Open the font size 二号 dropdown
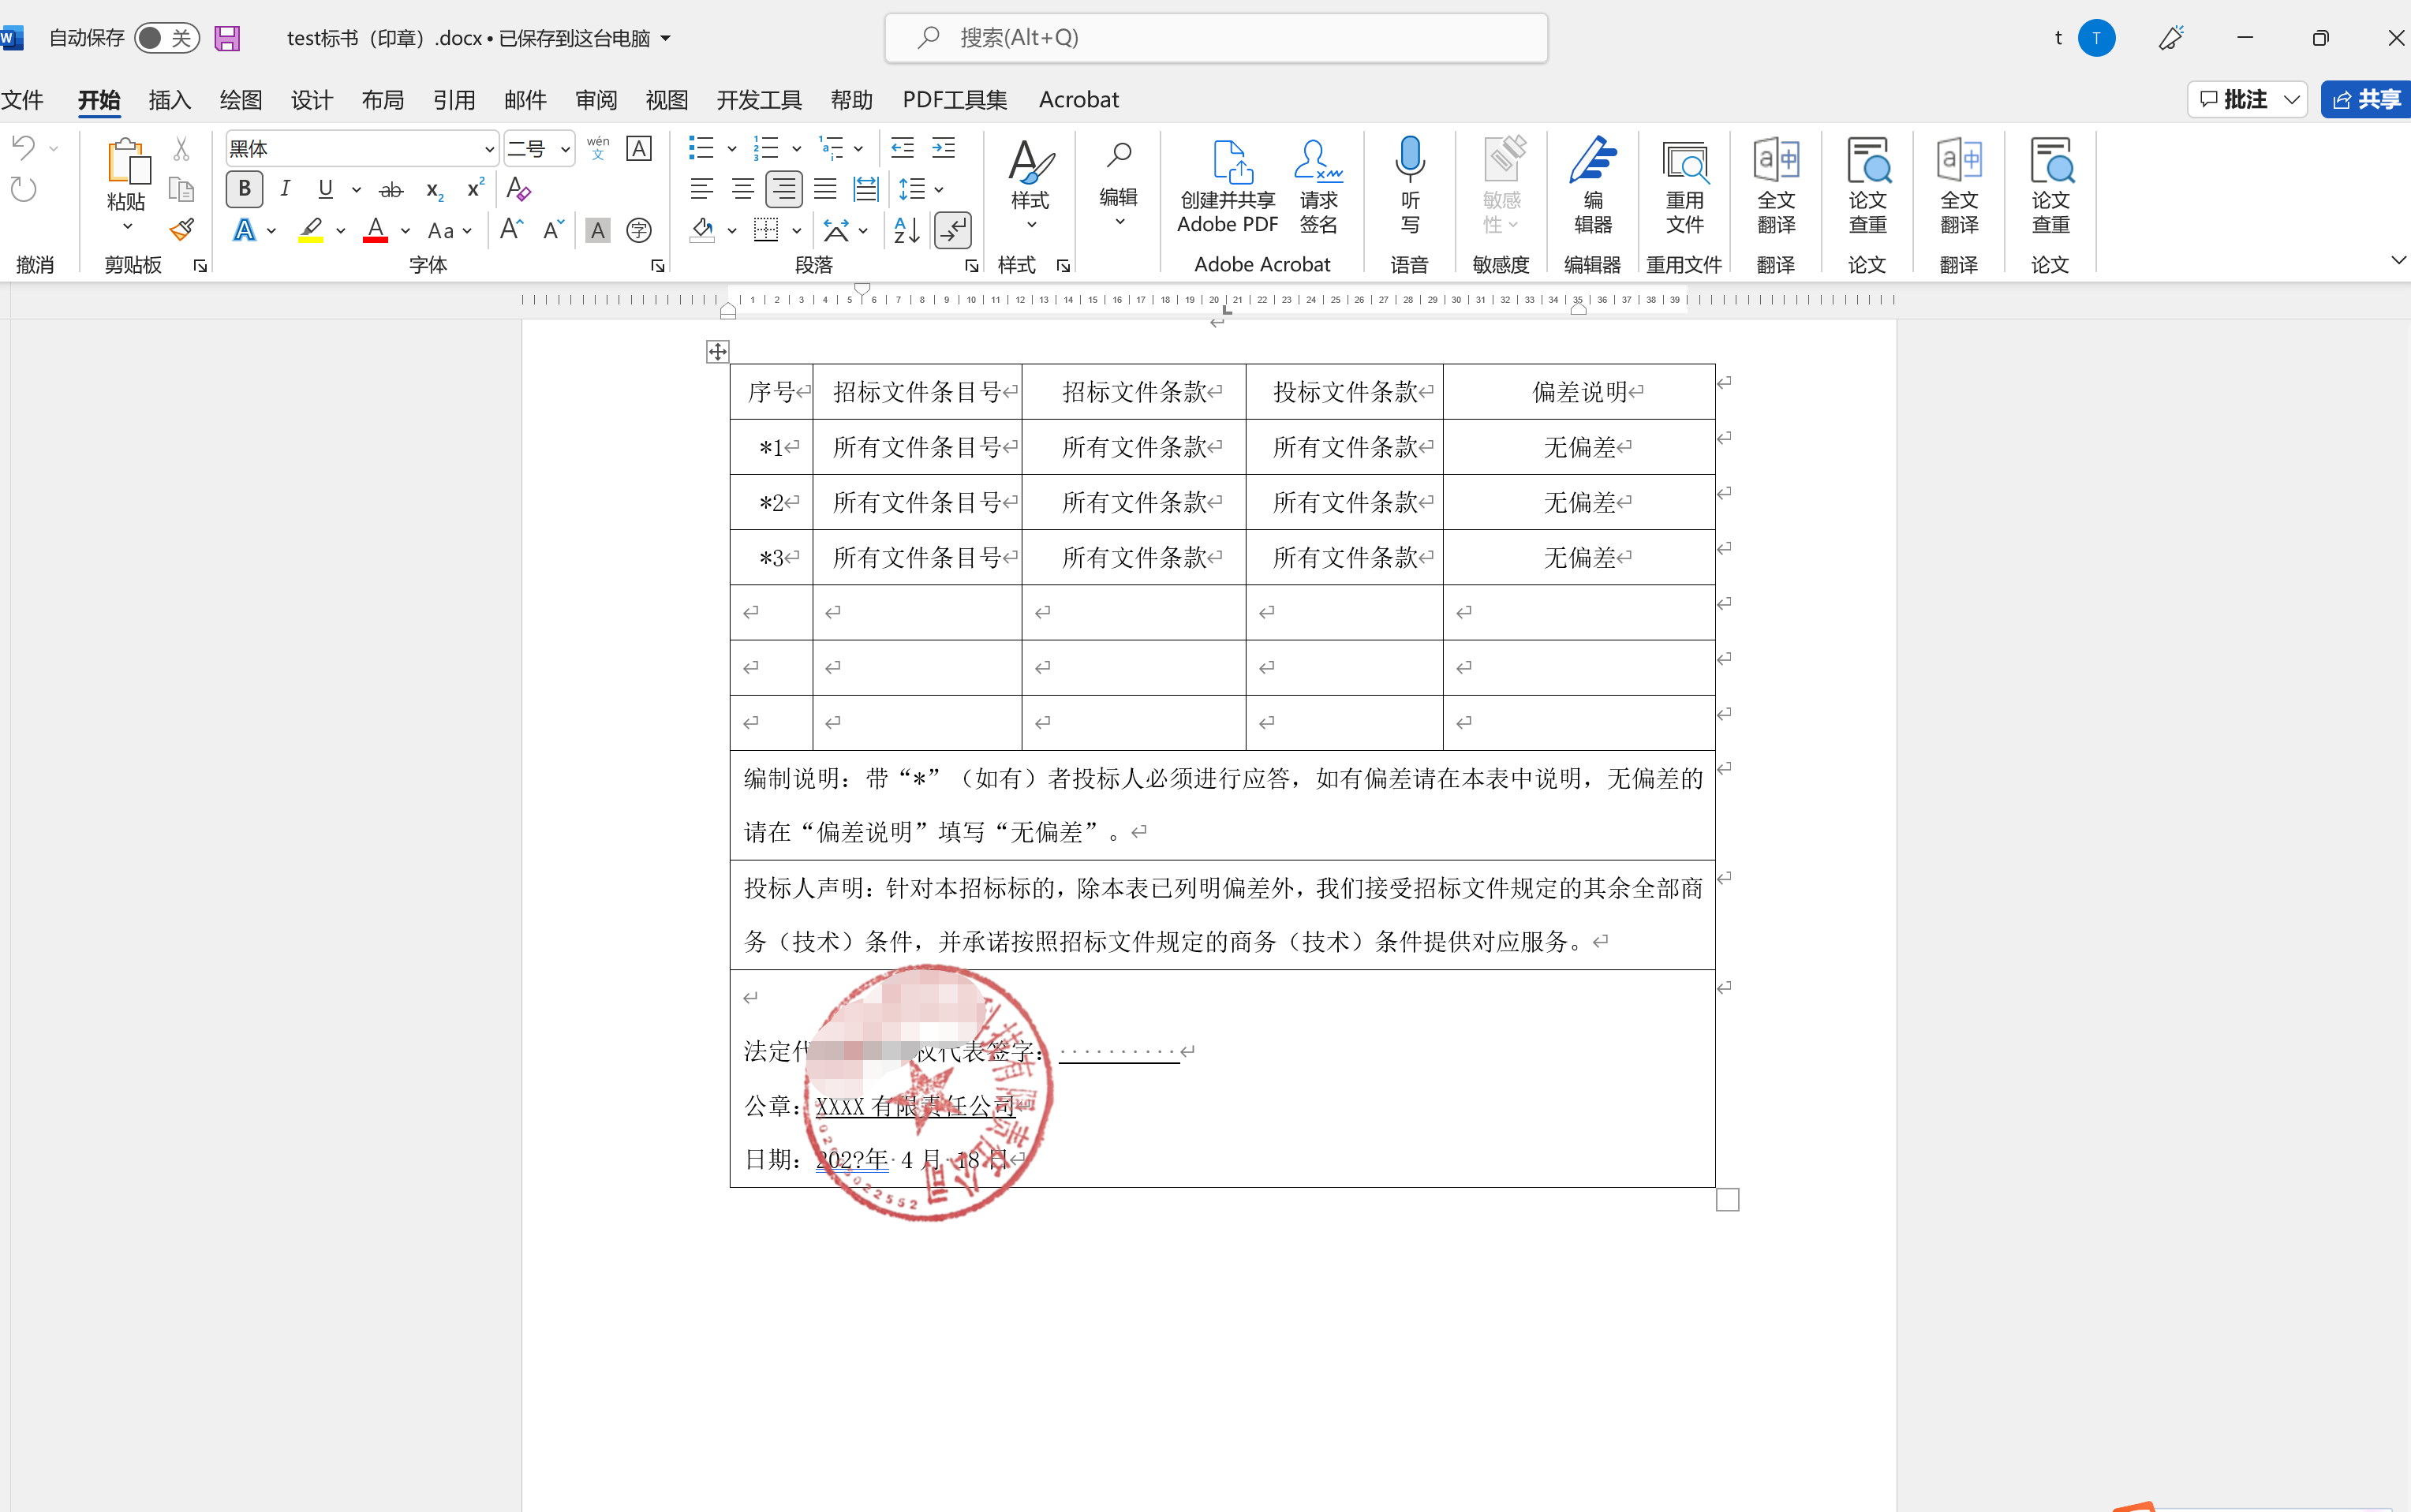2411x1512 pixels. click(565, 150)
